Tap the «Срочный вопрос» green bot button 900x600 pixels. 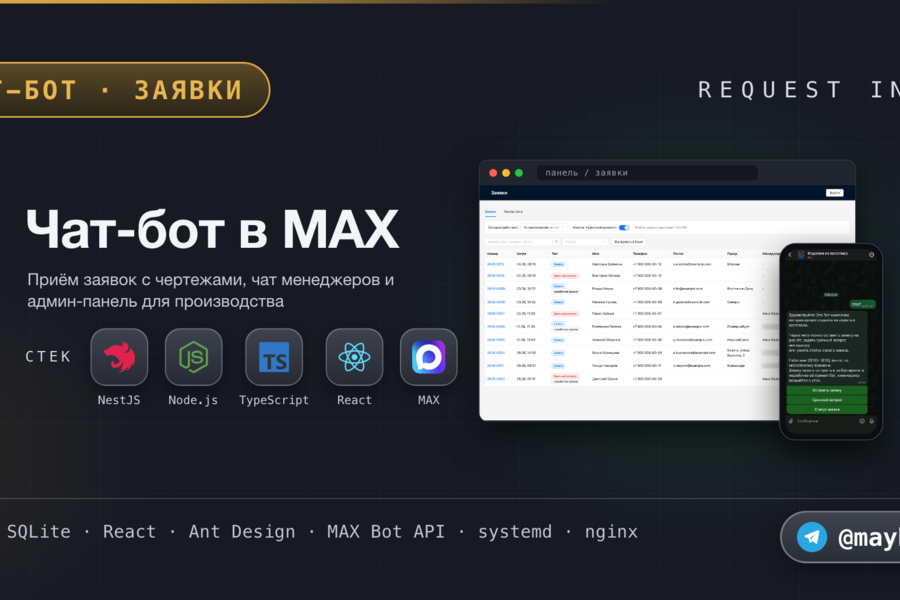coord(827,400)
